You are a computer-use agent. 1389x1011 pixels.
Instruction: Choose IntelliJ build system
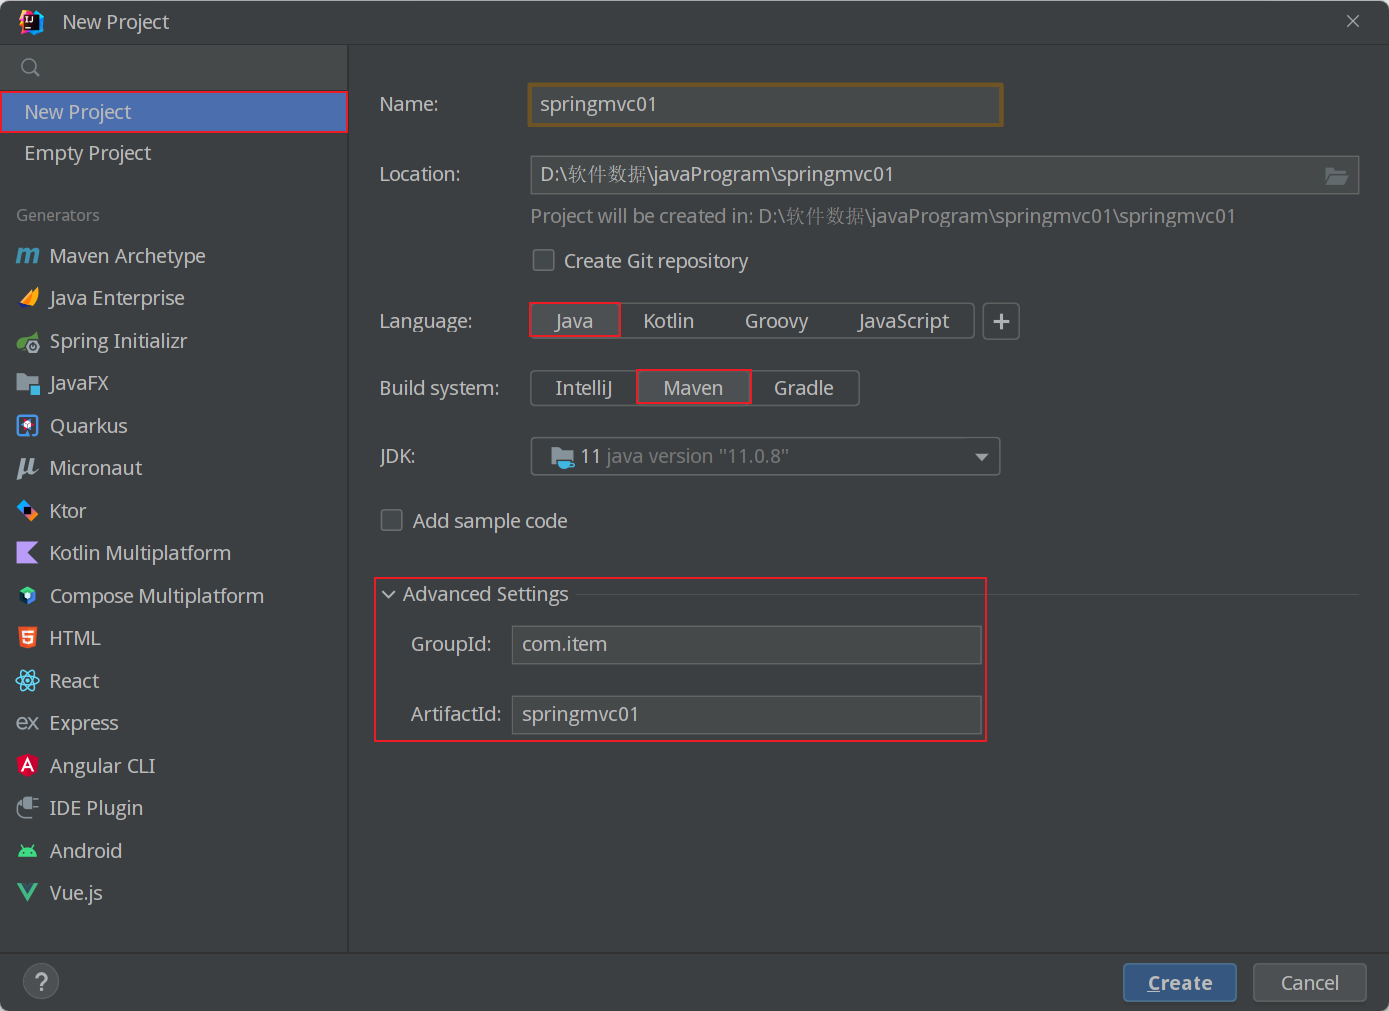[x=583, y=388]
